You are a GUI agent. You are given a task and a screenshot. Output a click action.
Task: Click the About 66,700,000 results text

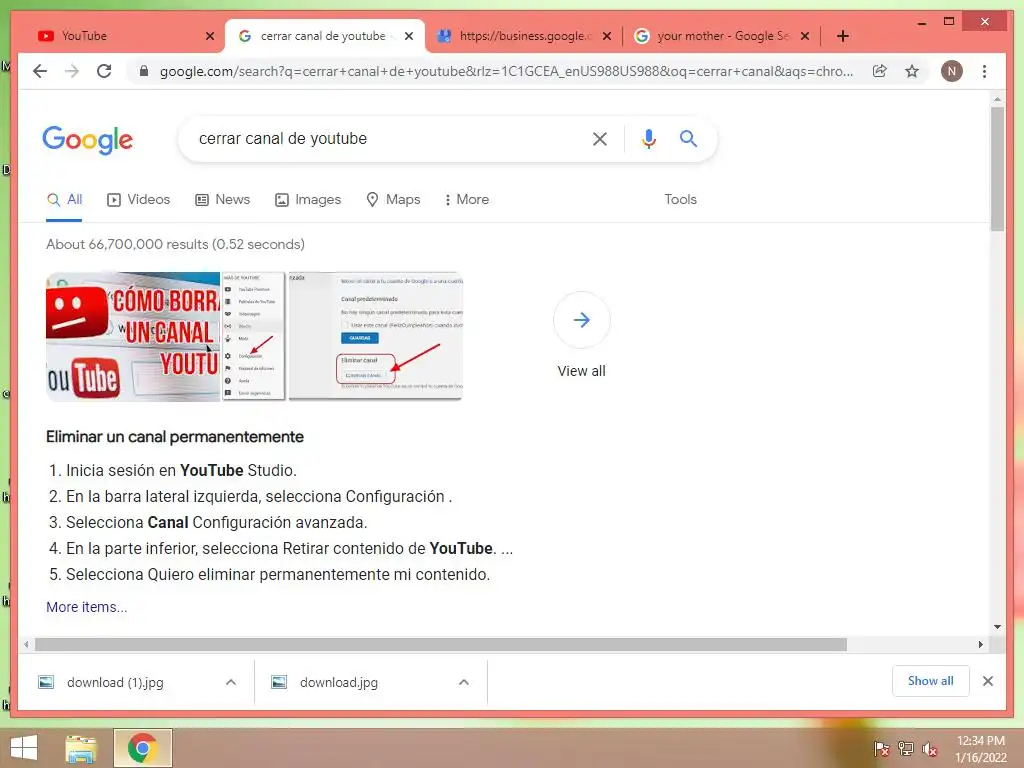pos(175,244)
